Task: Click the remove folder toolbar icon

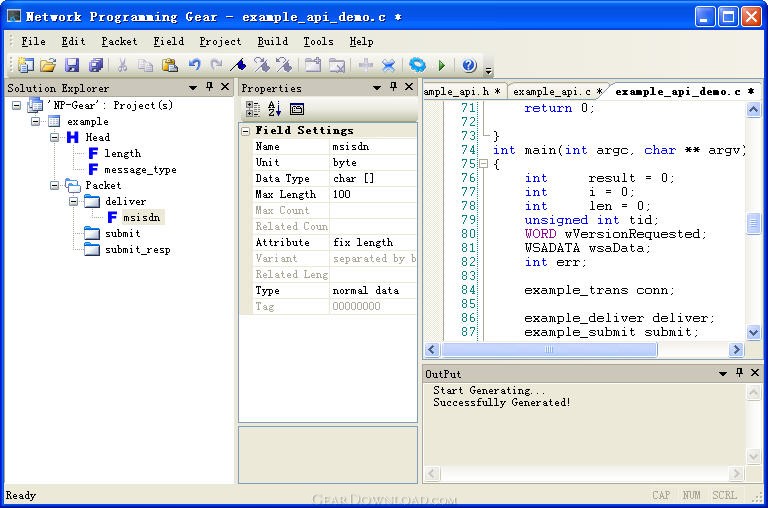Action: (x=336, y=65)
